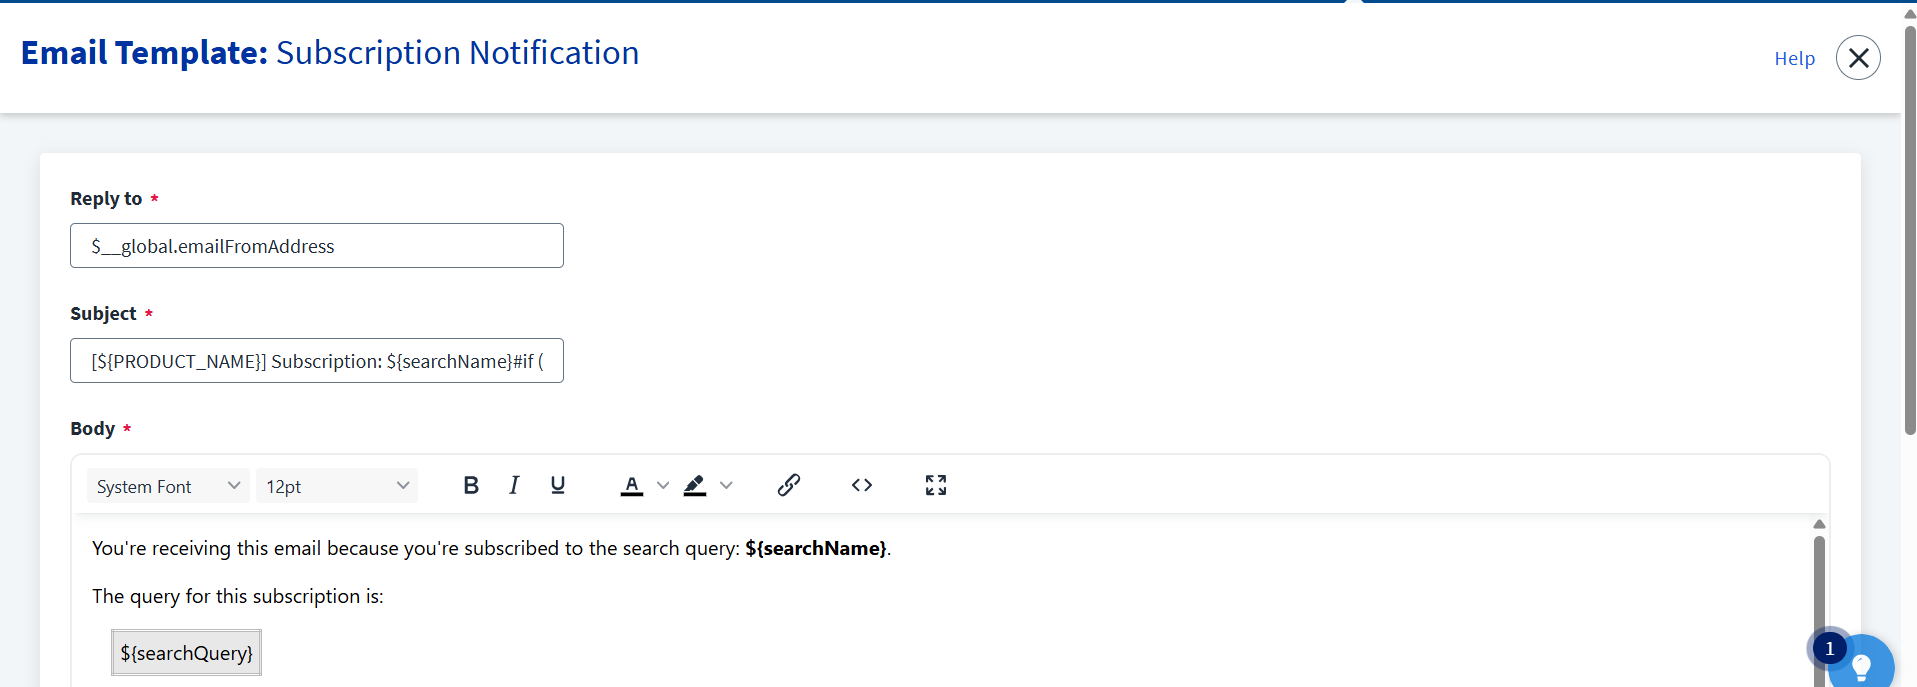This screenshot has width=1917, height=687.
Task: Select the ${searchQuery} placeholder box
Action: tap(187, 653)
